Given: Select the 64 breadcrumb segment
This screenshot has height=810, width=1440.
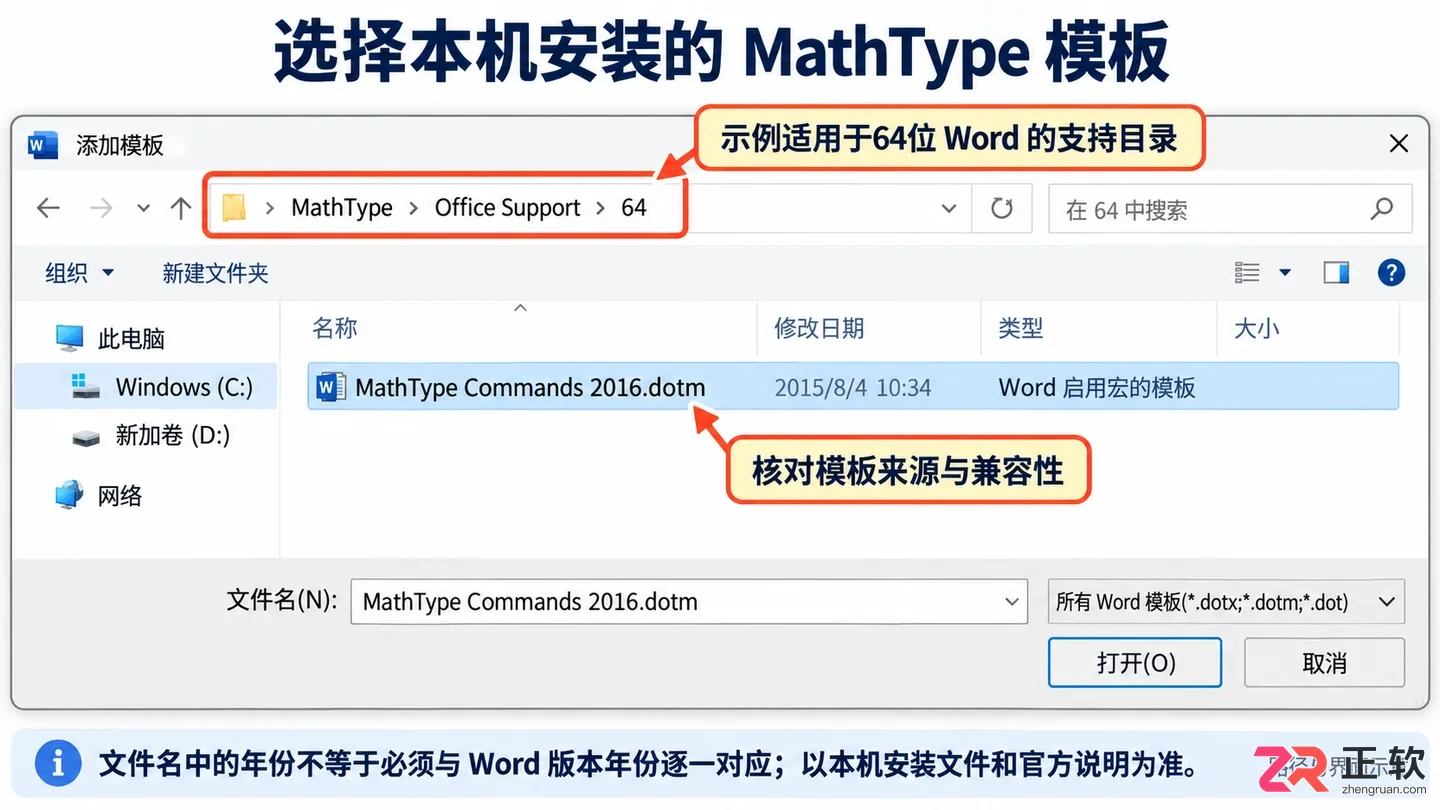Looking at the screenshot, I should coord(634,208).
